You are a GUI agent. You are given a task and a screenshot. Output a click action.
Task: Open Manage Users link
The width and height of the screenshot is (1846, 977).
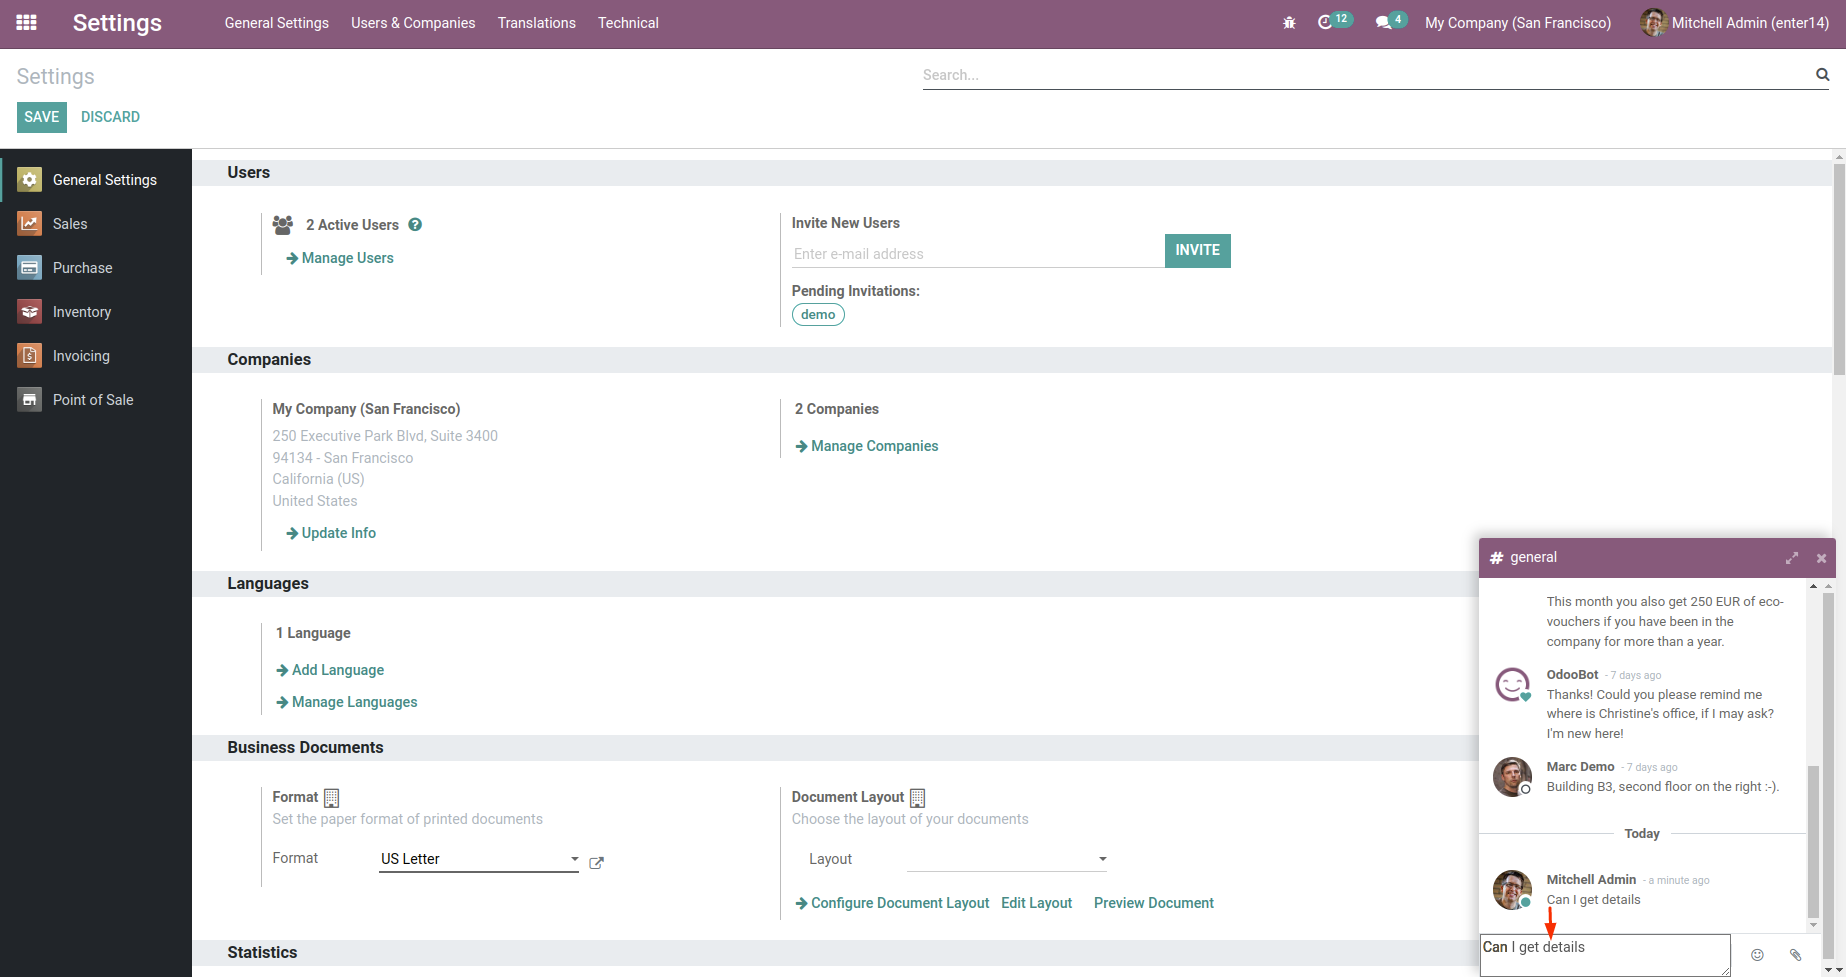click(x=340, y=258)
